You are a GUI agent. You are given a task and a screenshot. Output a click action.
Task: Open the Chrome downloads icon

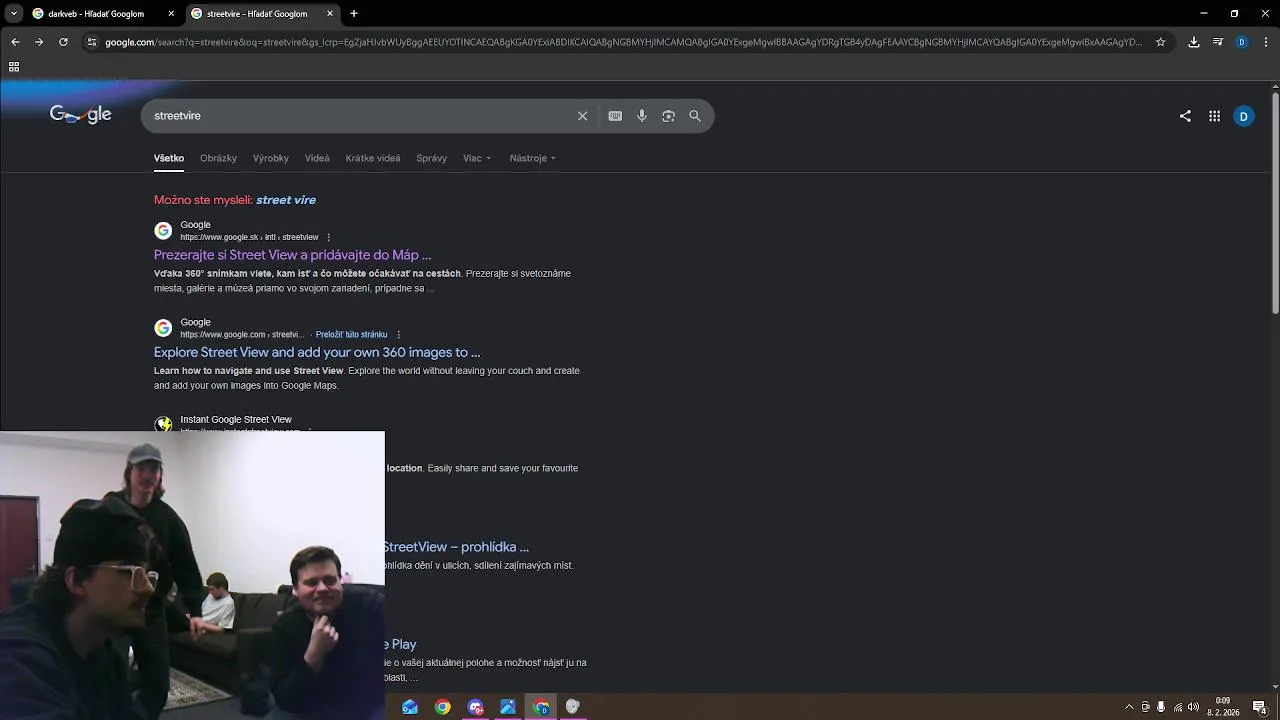point(1194,42)
